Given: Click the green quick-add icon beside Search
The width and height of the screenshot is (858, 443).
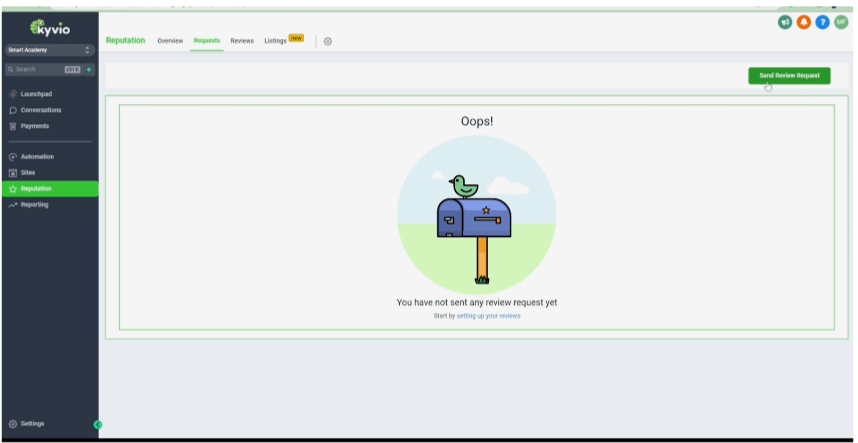Looking at the screenshot, I should coord(89,70).
